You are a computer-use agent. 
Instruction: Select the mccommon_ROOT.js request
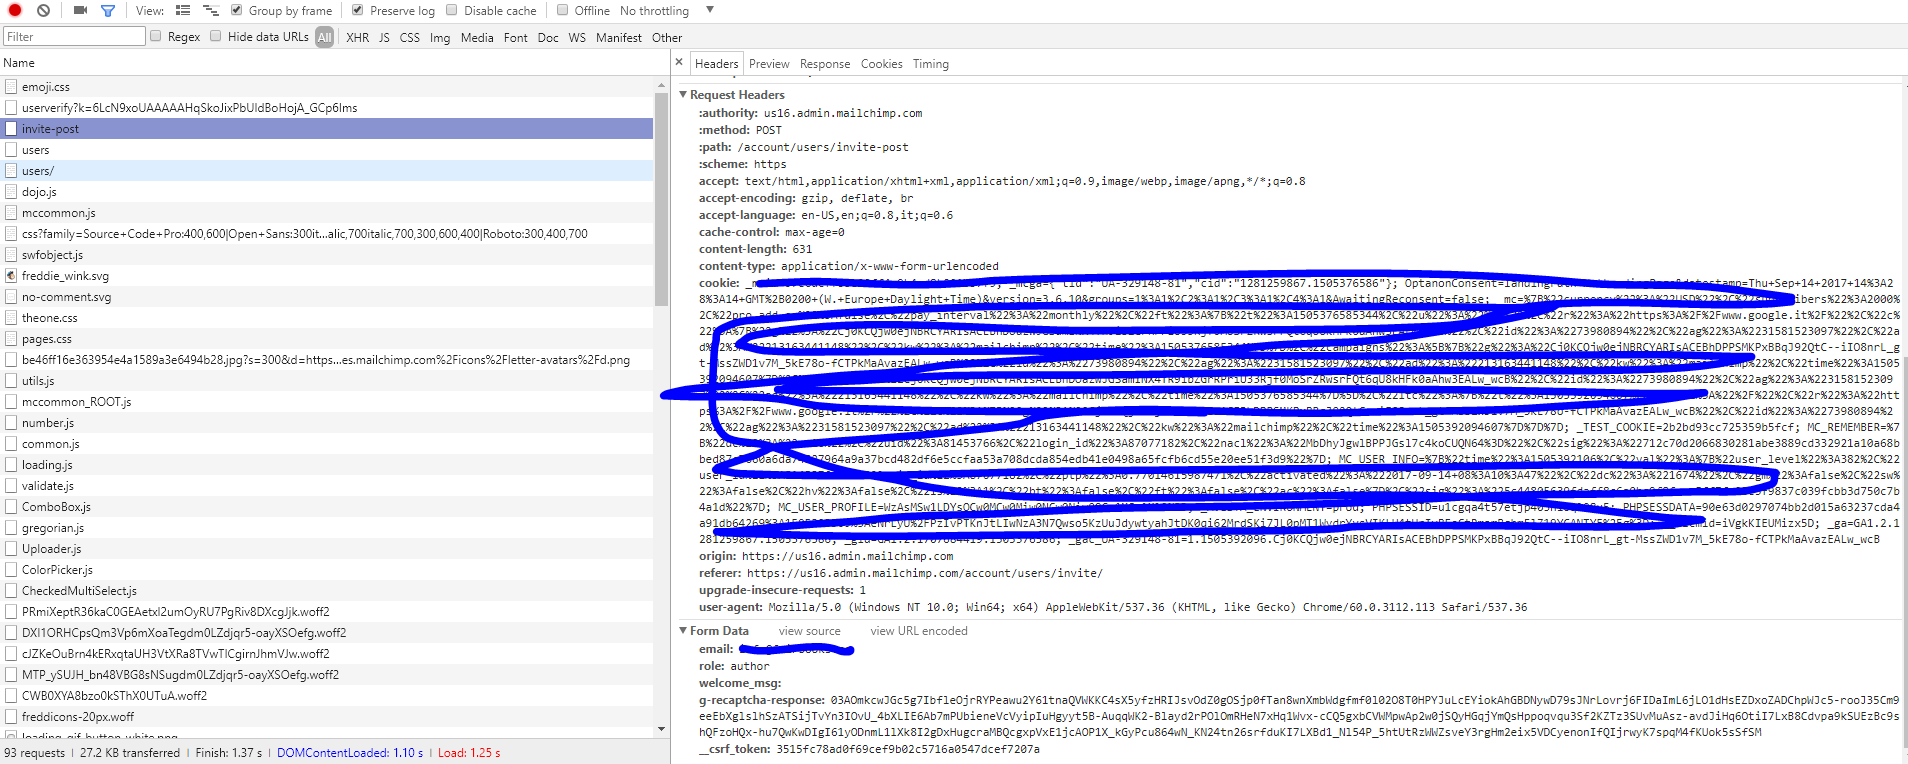[x=328, y=402]
